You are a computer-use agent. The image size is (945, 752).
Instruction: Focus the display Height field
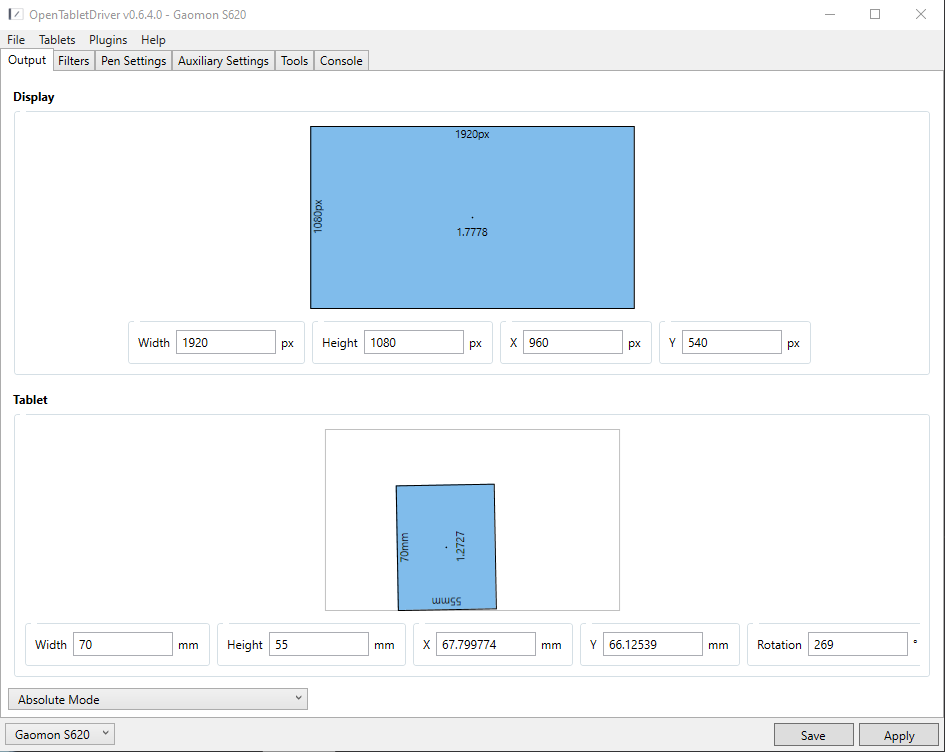coord(413,343)
